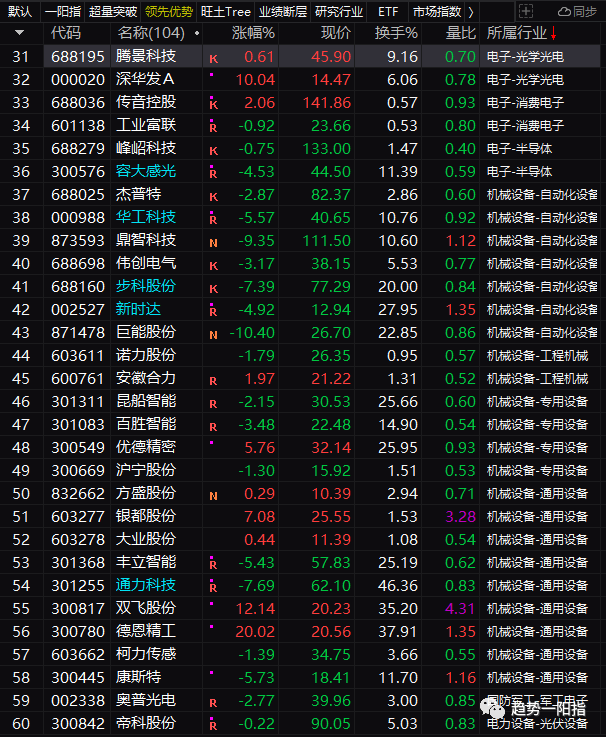Click industry 电子-半导体 for 峰岹科技

coord(519,149)
